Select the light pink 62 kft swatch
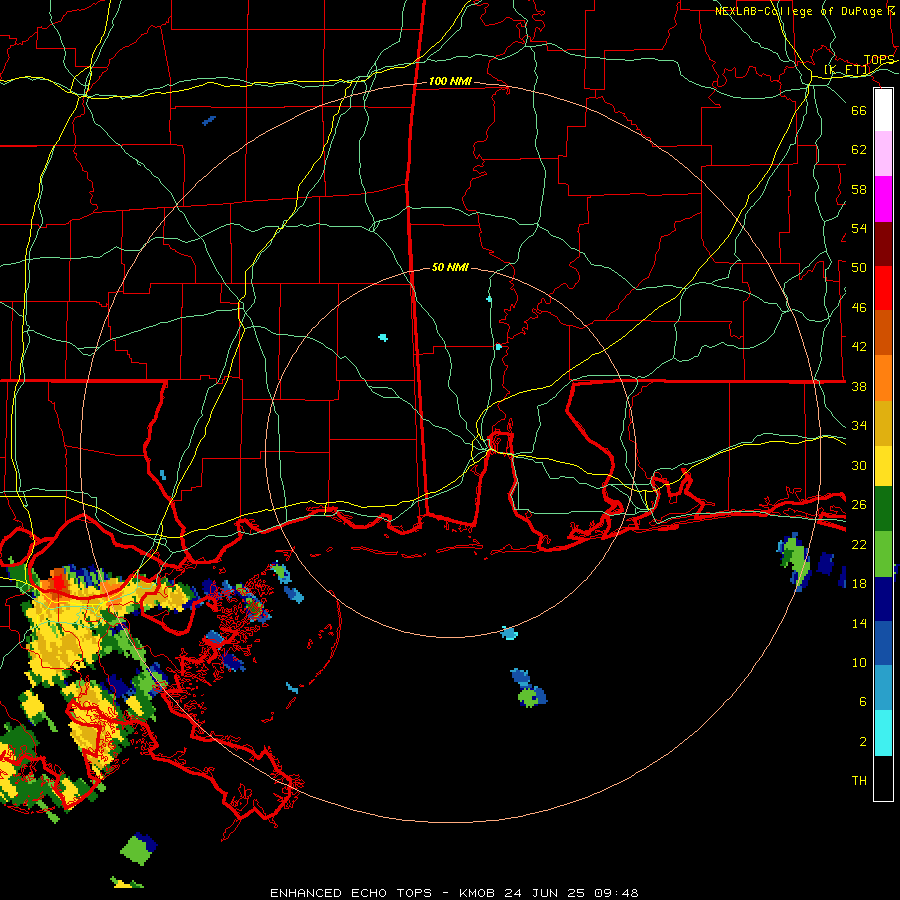The width and height of the screenshot is (900, 900). click(883, 154)
